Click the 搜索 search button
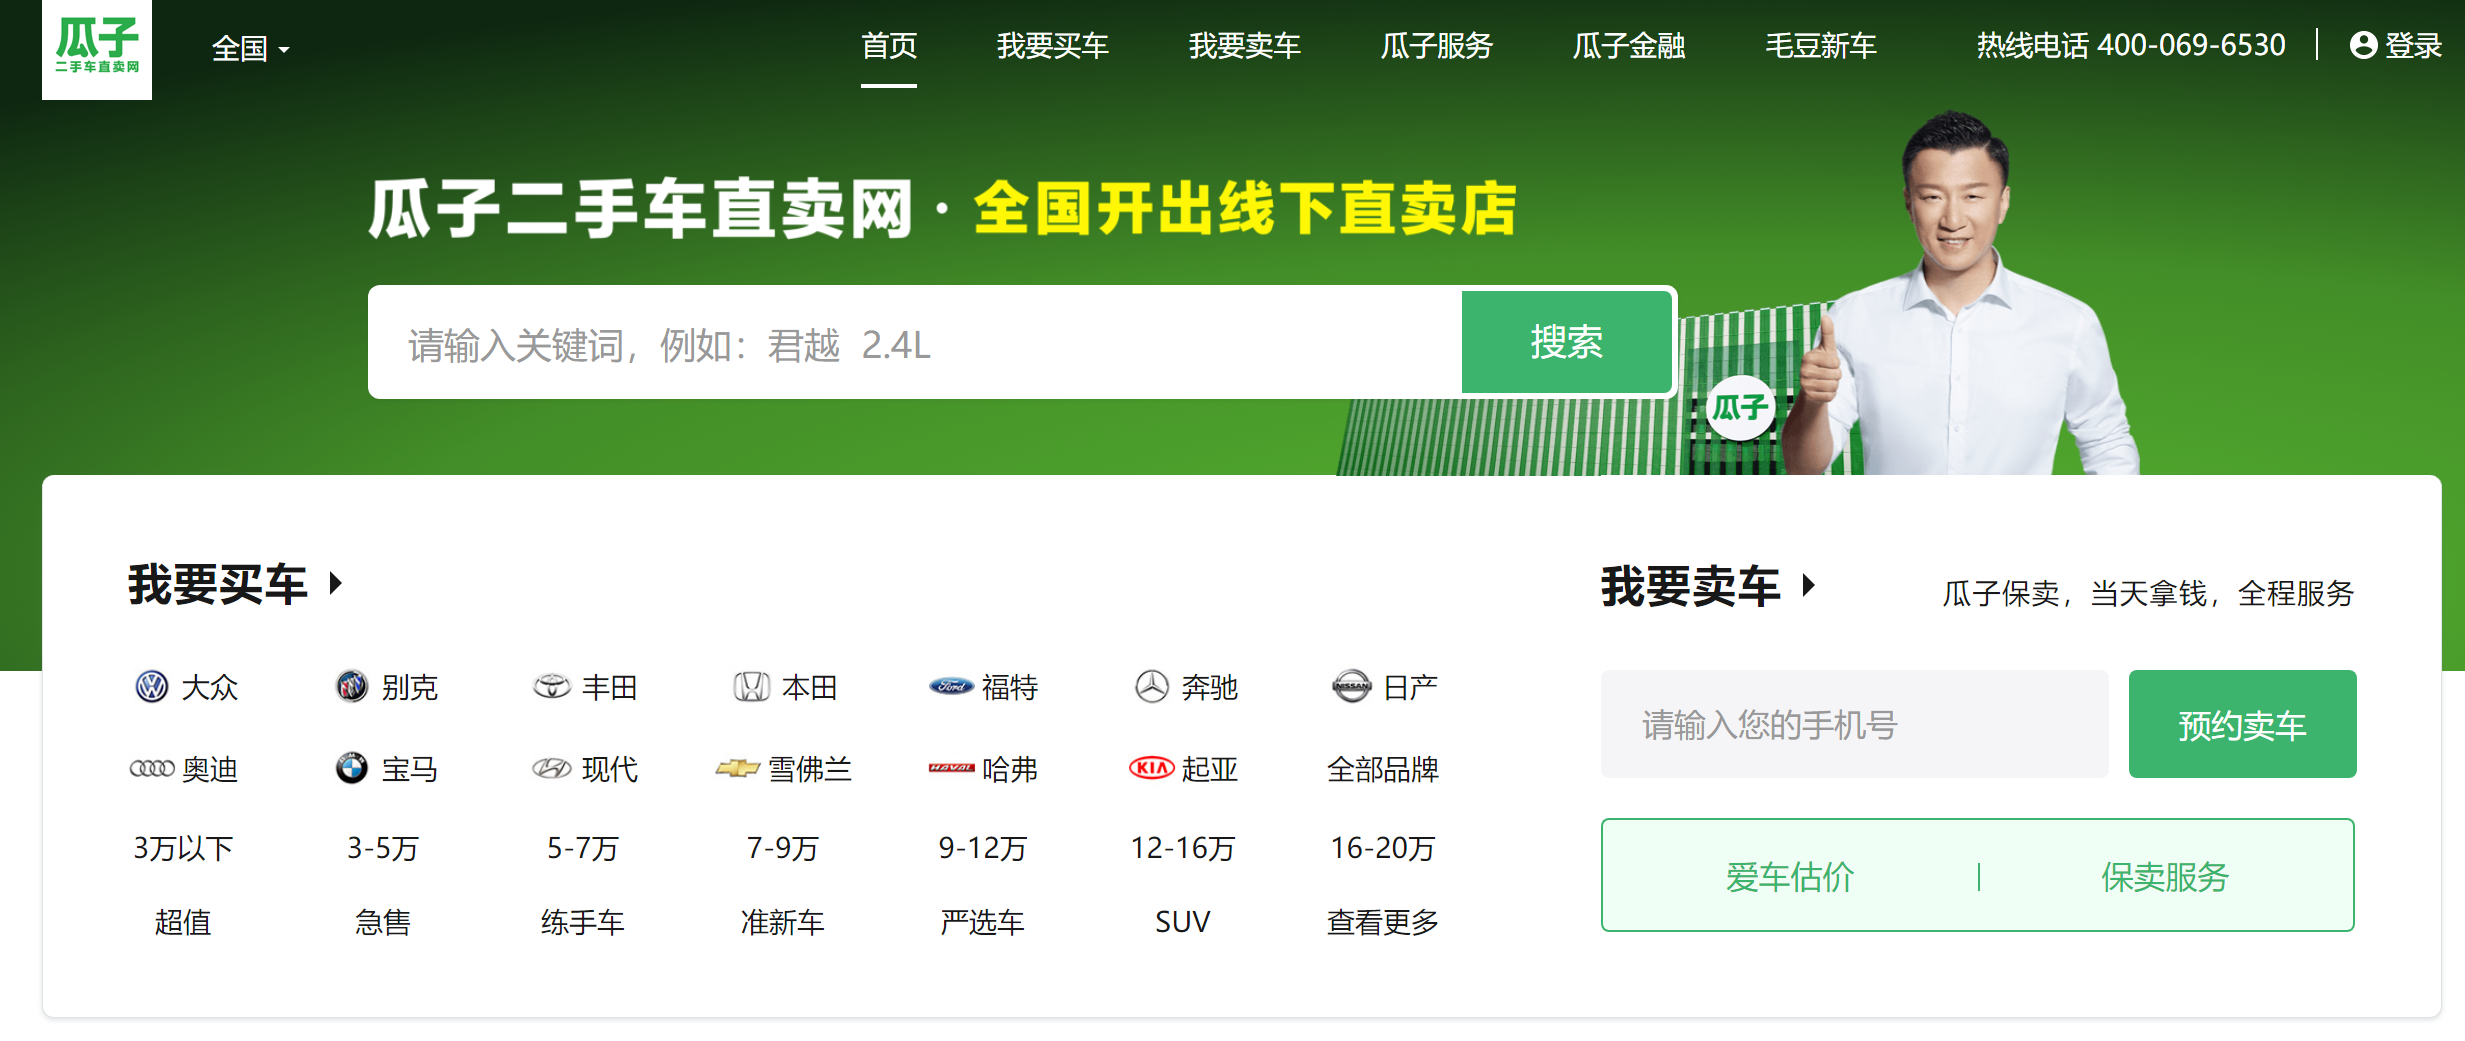The image size is (2465, 1041). (x=1565, y=342)
